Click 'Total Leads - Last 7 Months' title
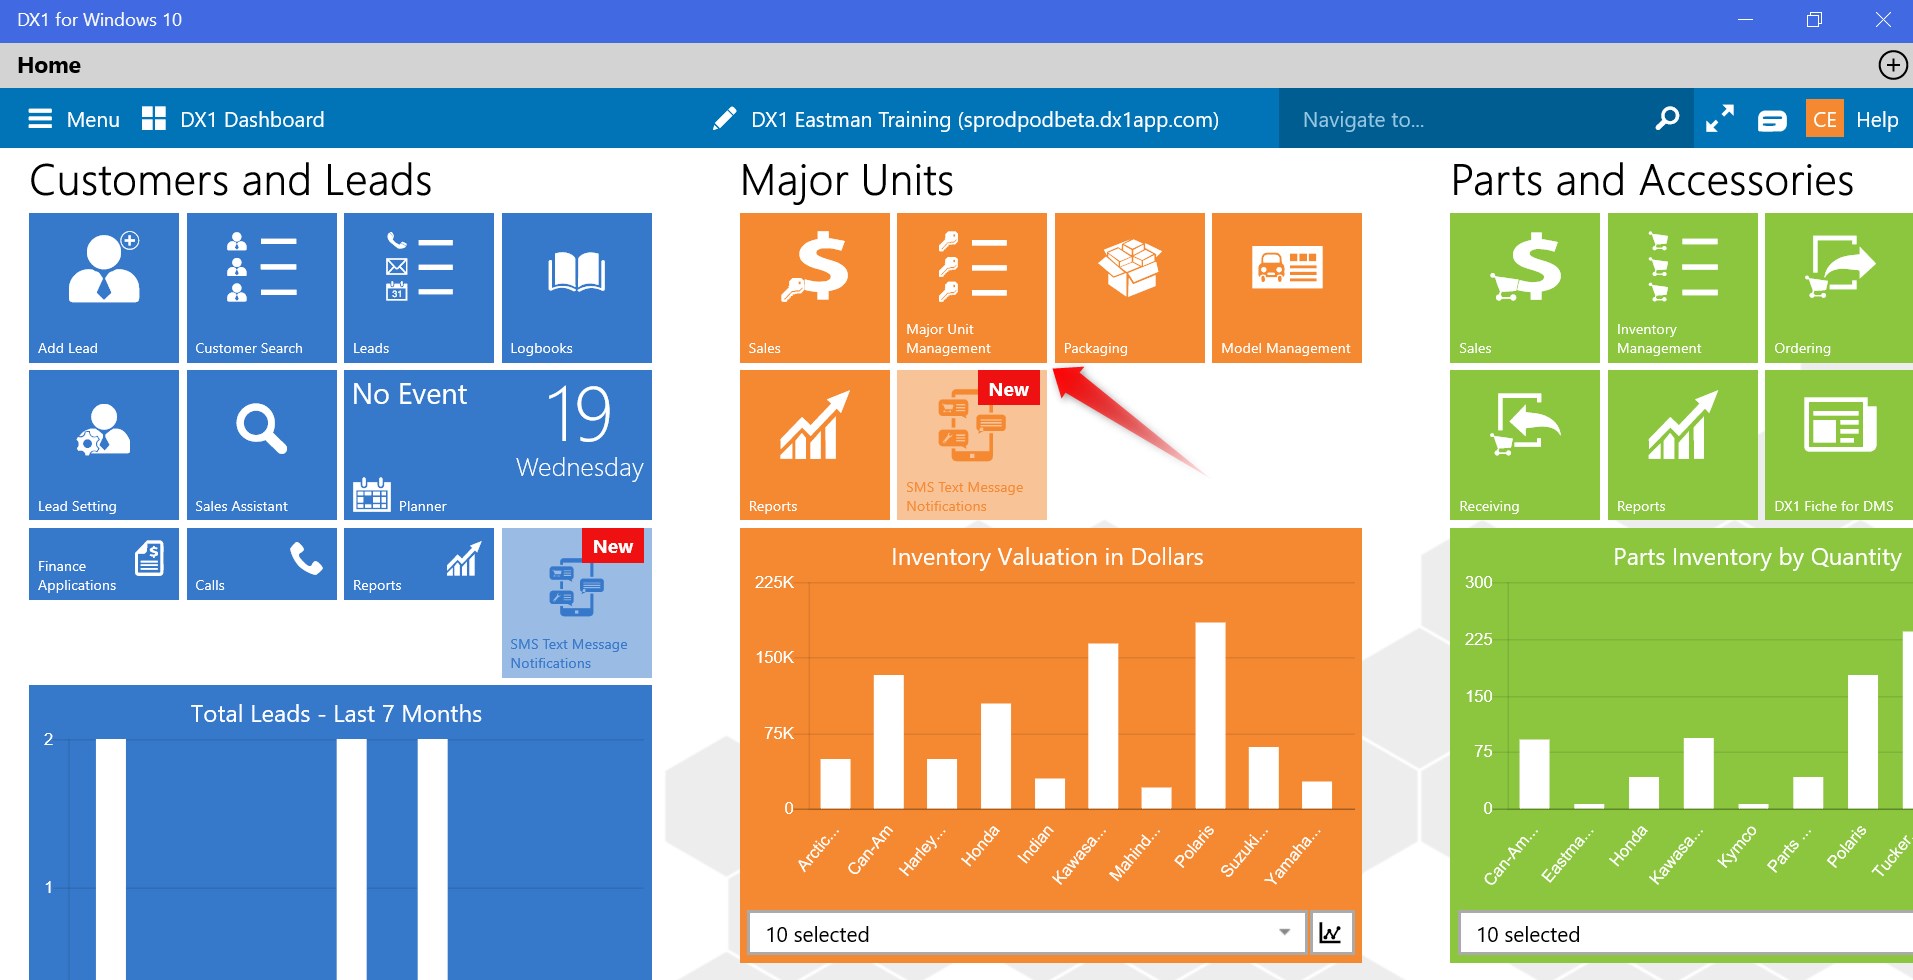 pyautogui.click(x=336, y=714)
